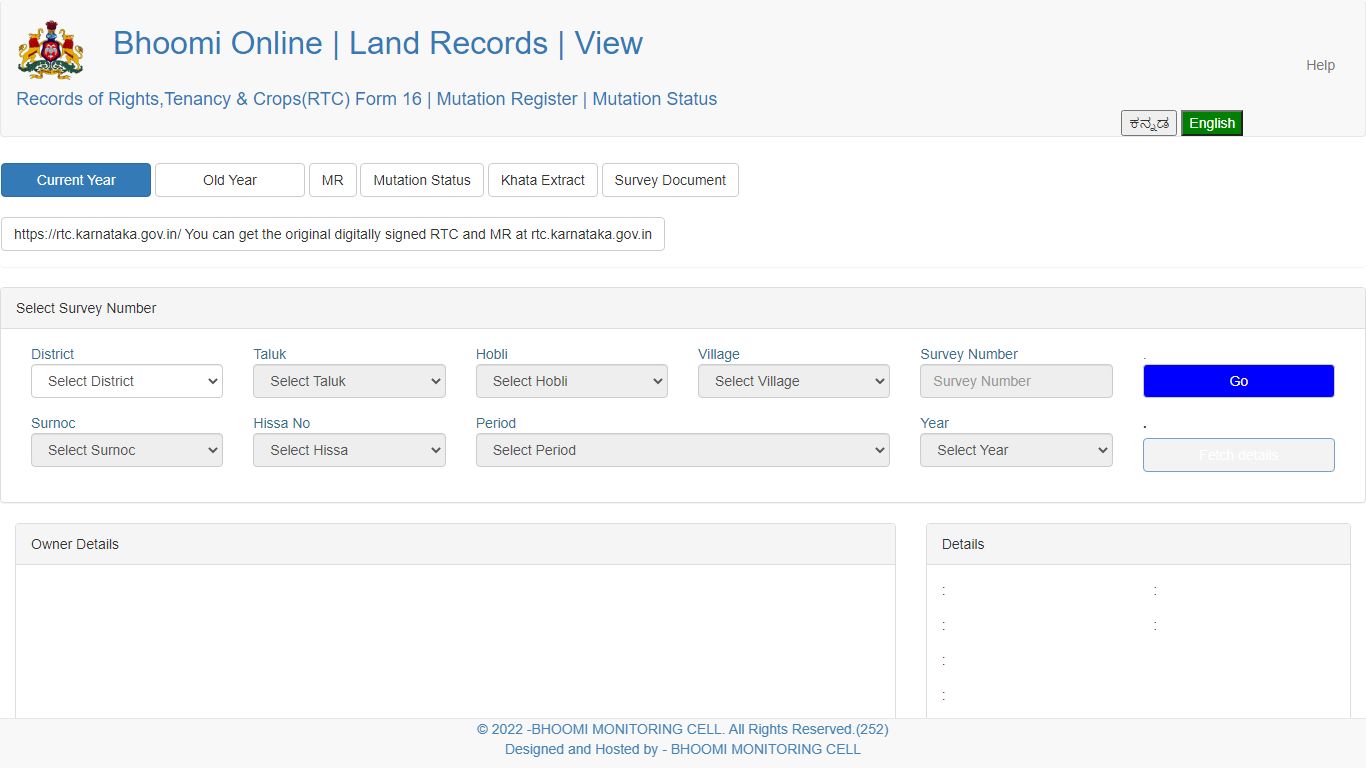Click the Taluk field label
Viewport: 1366px width, 768px height.
270,354
